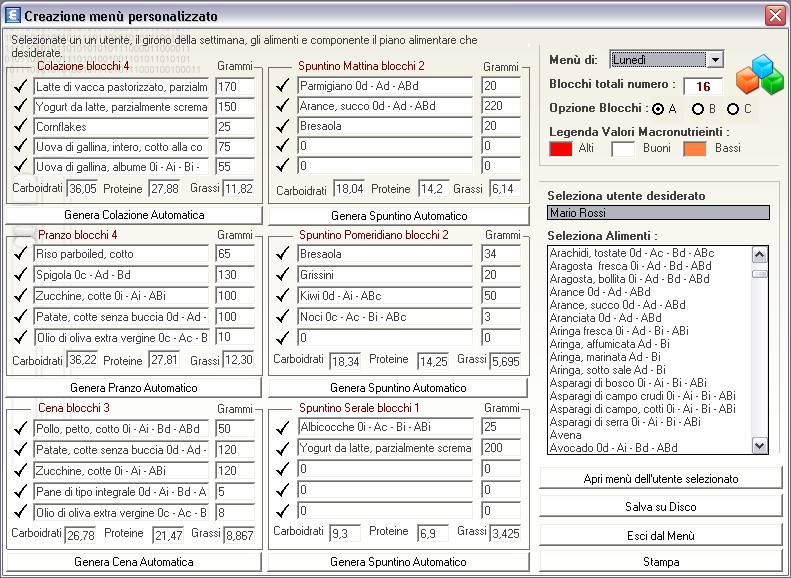Viewport: 791px width, 578px height.
Task: Click checkmark beside Kiwi 0d - Ai - ABc
Action: [x=282, y=295]
